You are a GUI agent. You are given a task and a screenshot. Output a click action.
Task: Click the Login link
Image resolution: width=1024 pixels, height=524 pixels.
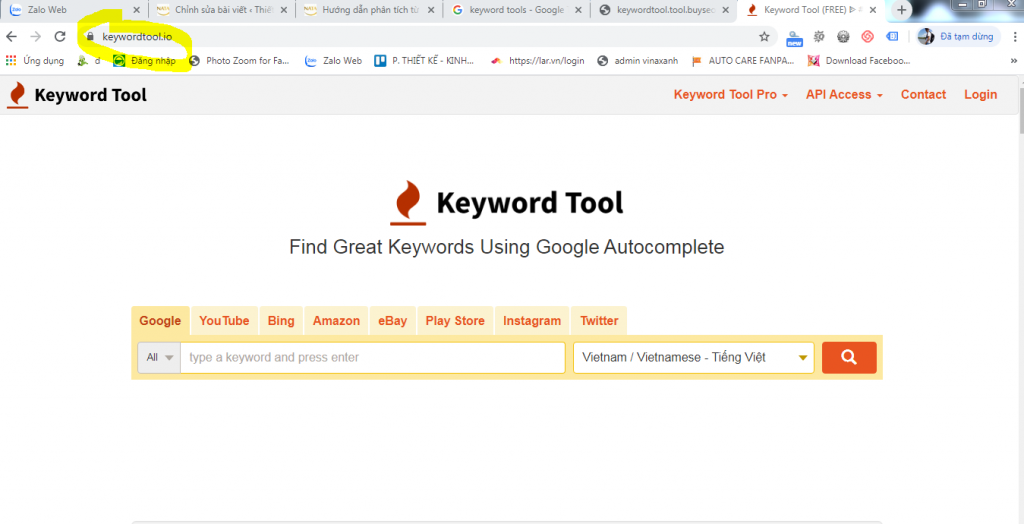tap(980, 95)
